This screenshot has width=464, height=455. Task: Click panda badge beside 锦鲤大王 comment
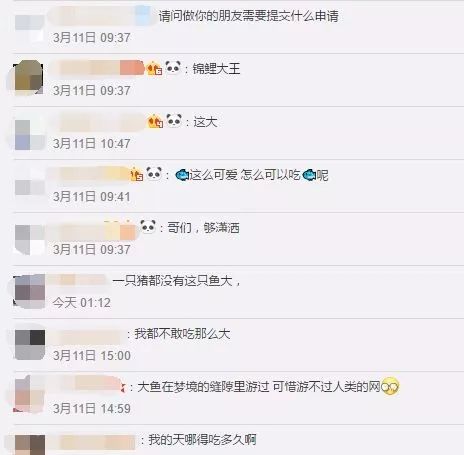(173, 67)
